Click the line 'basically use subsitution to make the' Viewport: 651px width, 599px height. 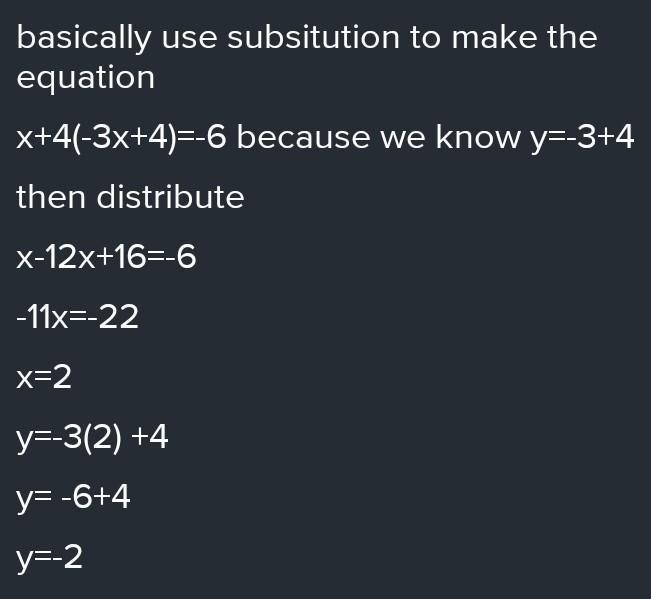coord(307,39)
